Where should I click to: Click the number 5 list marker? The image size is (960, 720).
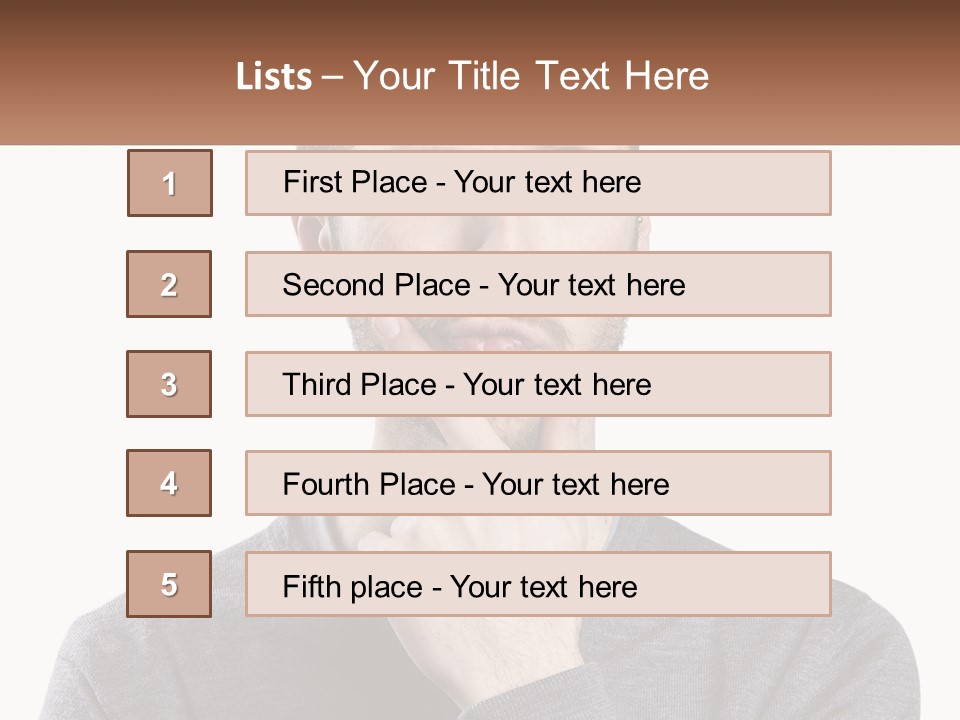click(169, 584)
